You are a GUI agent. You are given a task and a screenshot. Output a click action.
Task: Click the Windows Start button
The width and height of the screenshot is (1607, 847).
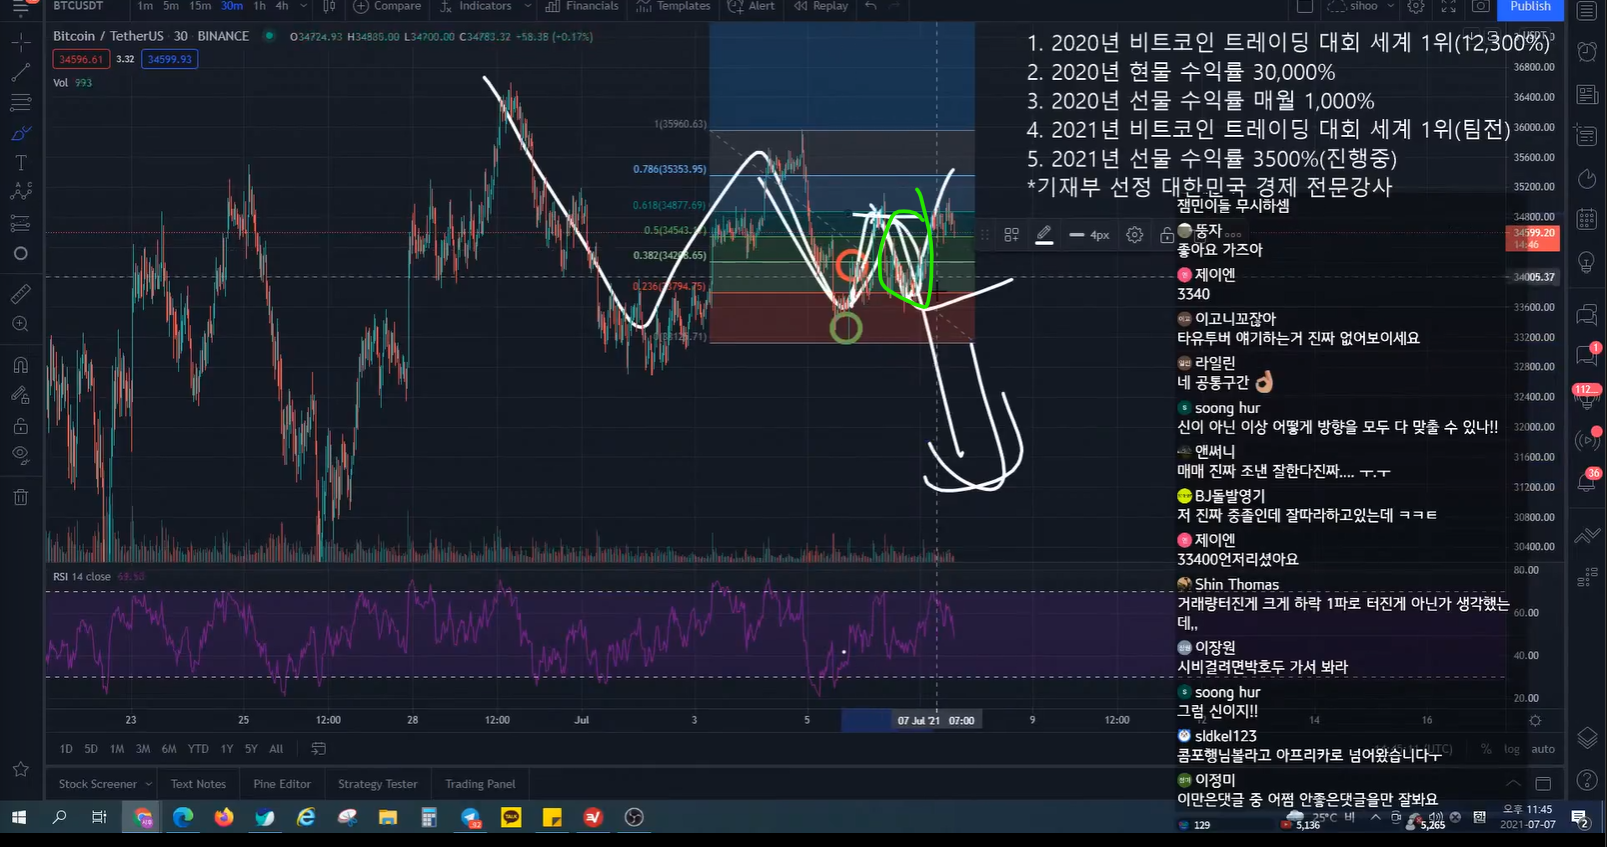18,817
